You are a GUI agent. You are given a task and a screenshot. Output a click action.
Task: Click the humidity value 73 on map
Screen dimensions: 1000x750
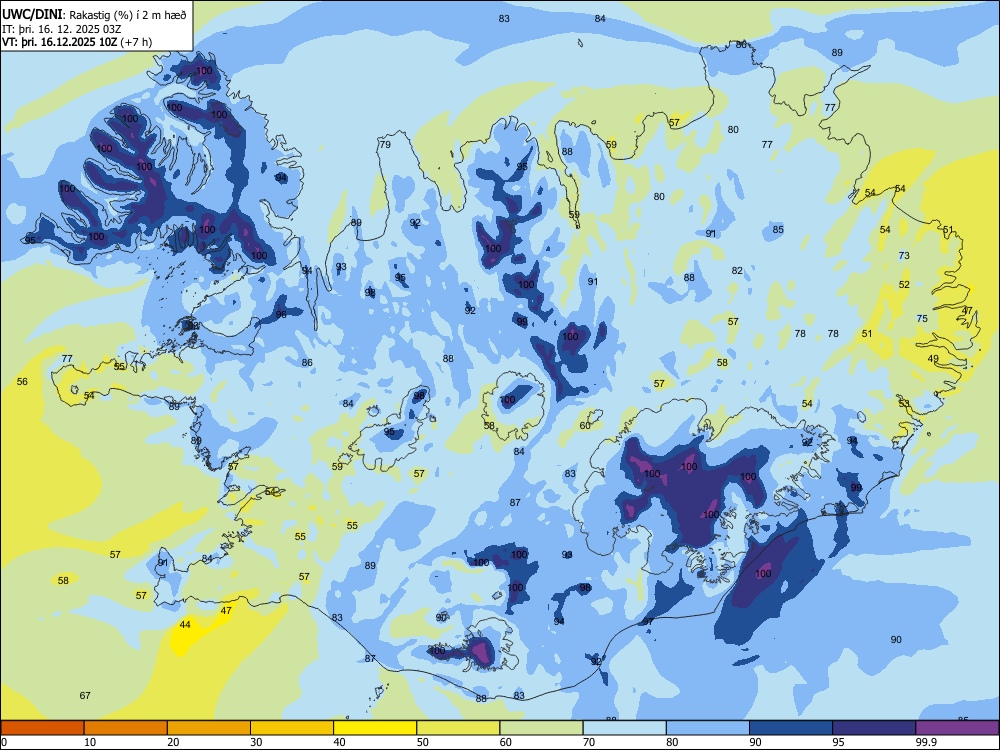pos(904,256)
